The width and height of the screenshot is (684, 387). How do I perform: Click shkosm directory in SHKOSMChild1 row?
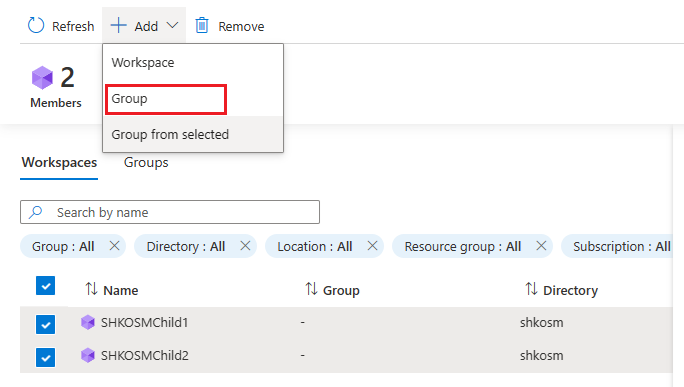541,322
